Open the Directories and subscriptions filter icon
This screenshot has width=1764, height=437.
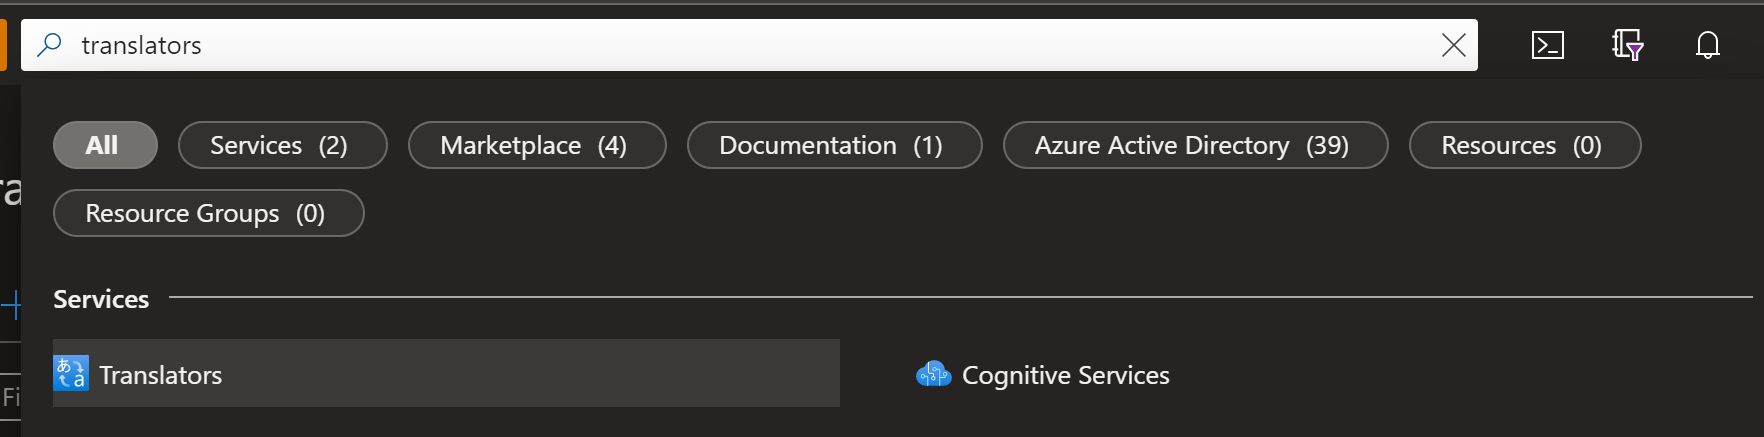click(x=1627, y=45)
